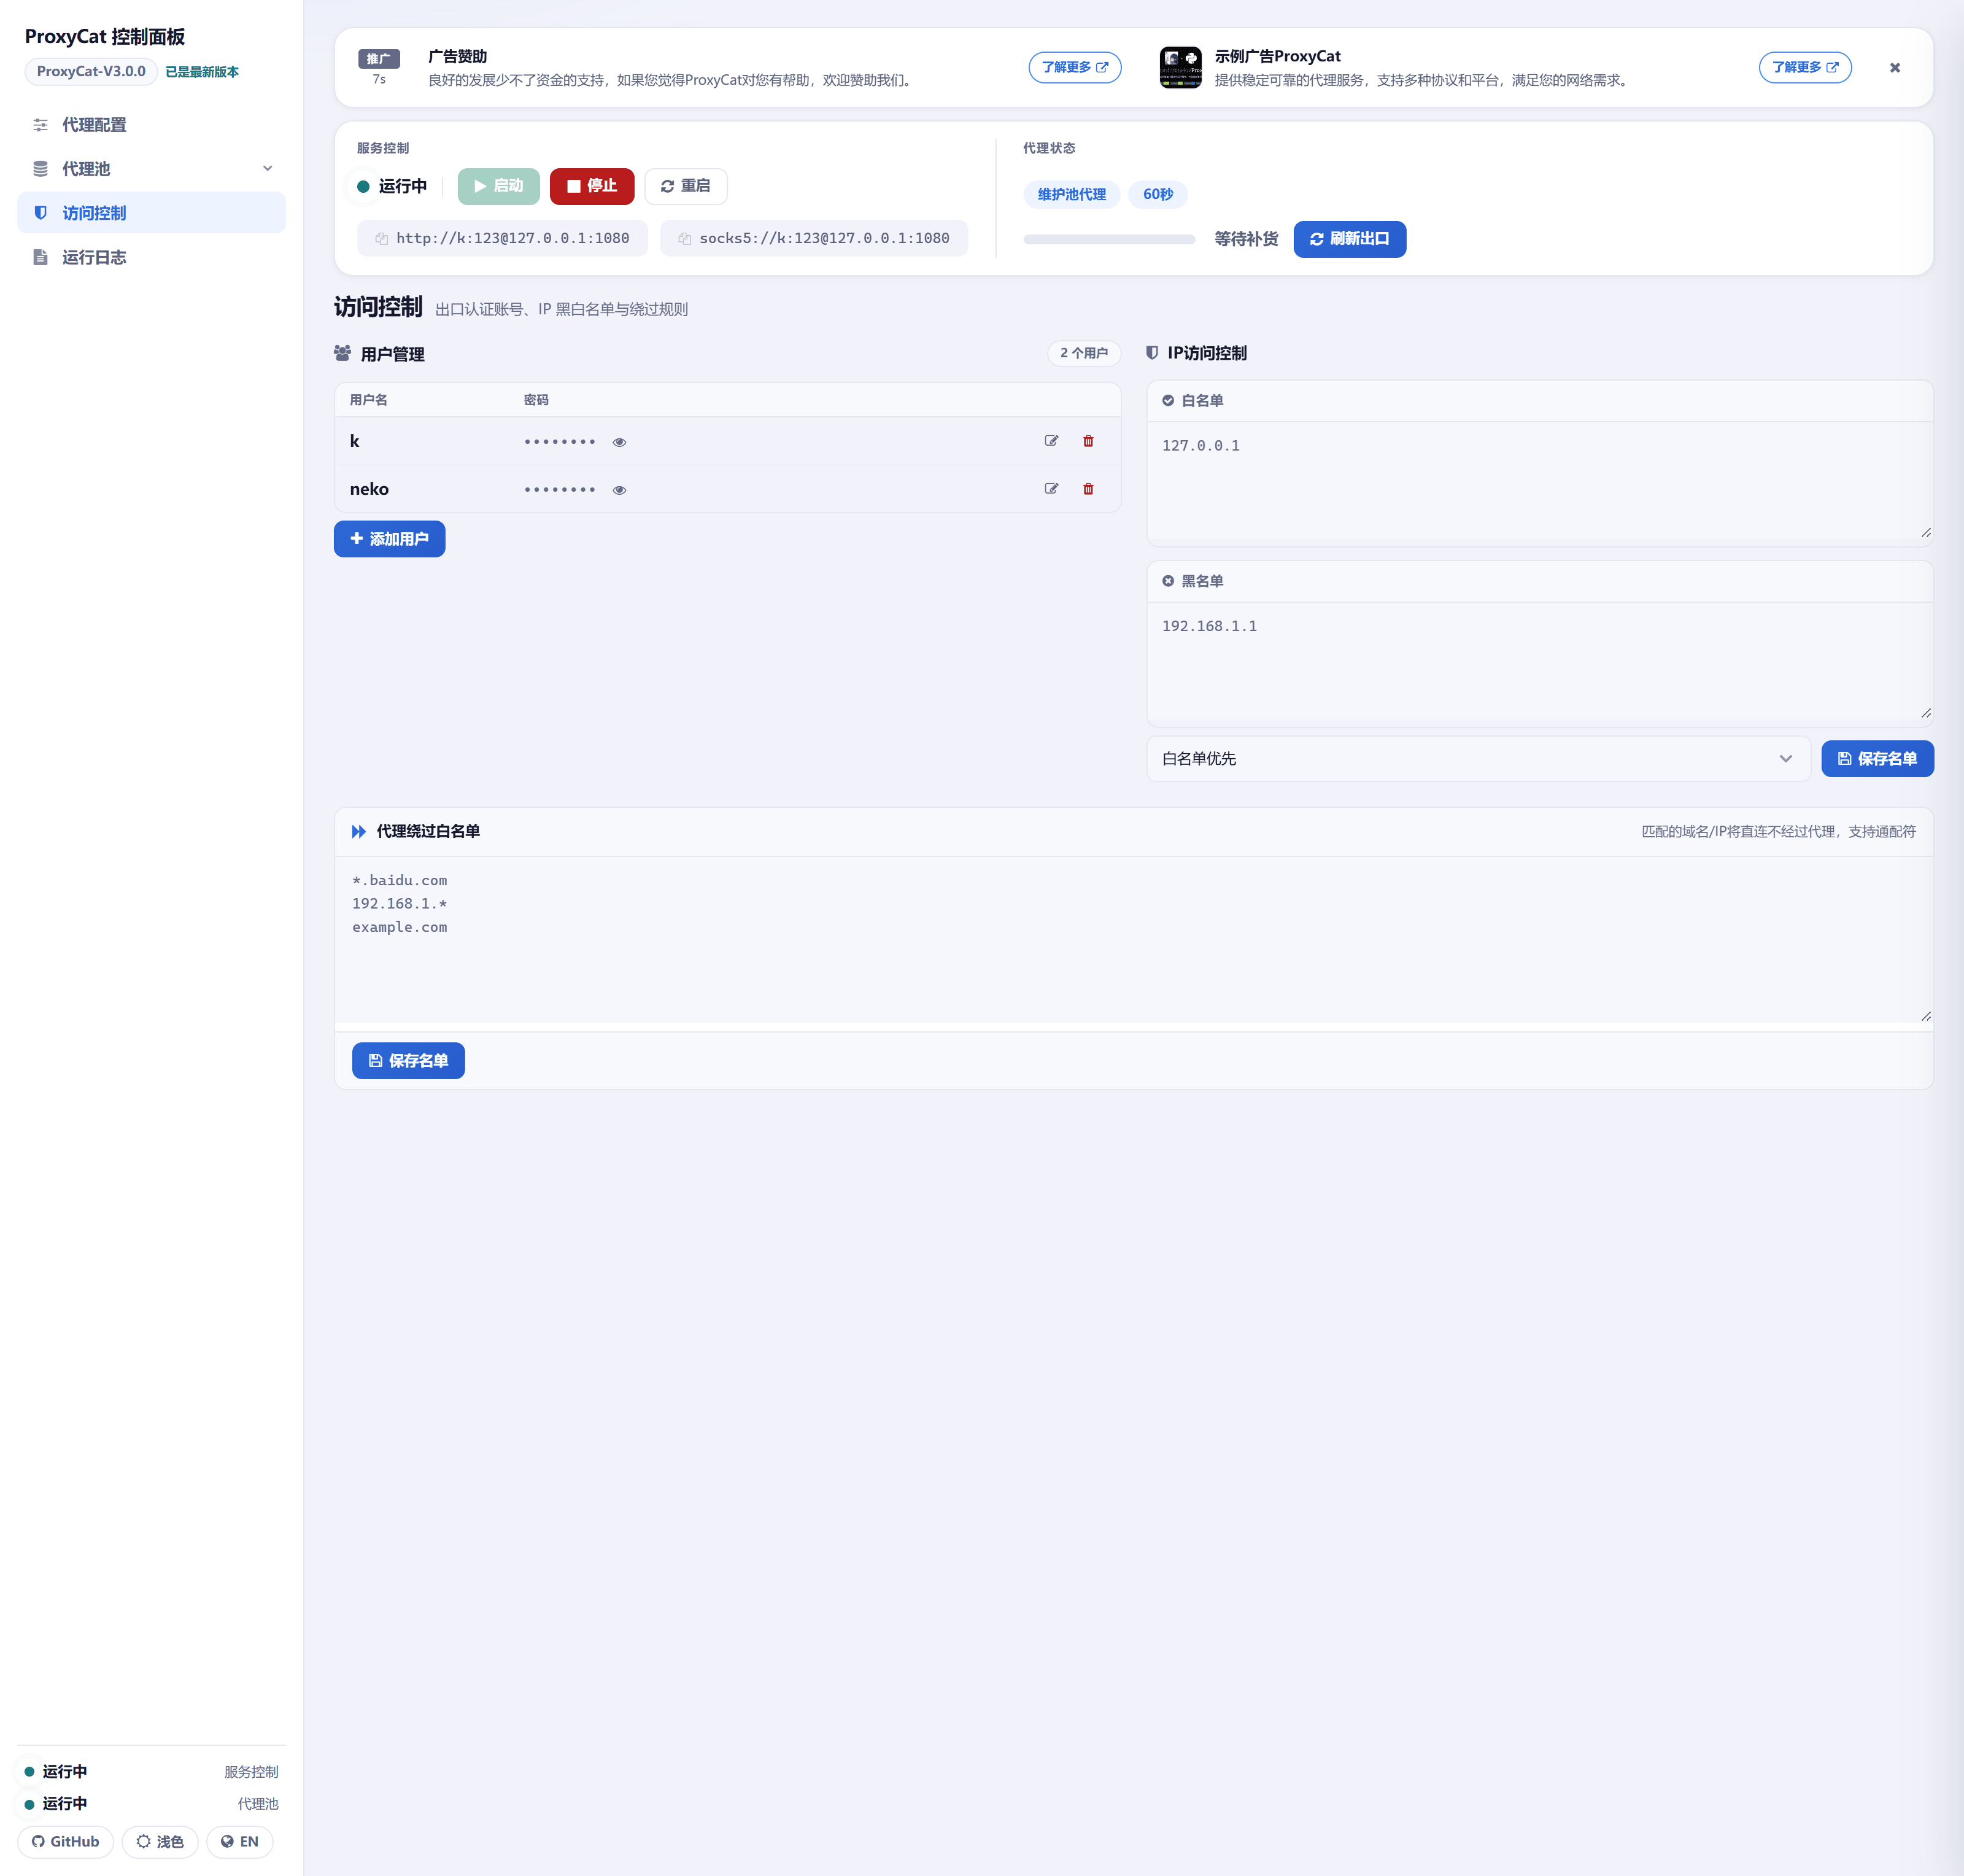Image resolution: width=1964 pixels, height=1876 pixels.
Task: Click into the 代理绕过白名单 text area
Action: coord(1133,940)
